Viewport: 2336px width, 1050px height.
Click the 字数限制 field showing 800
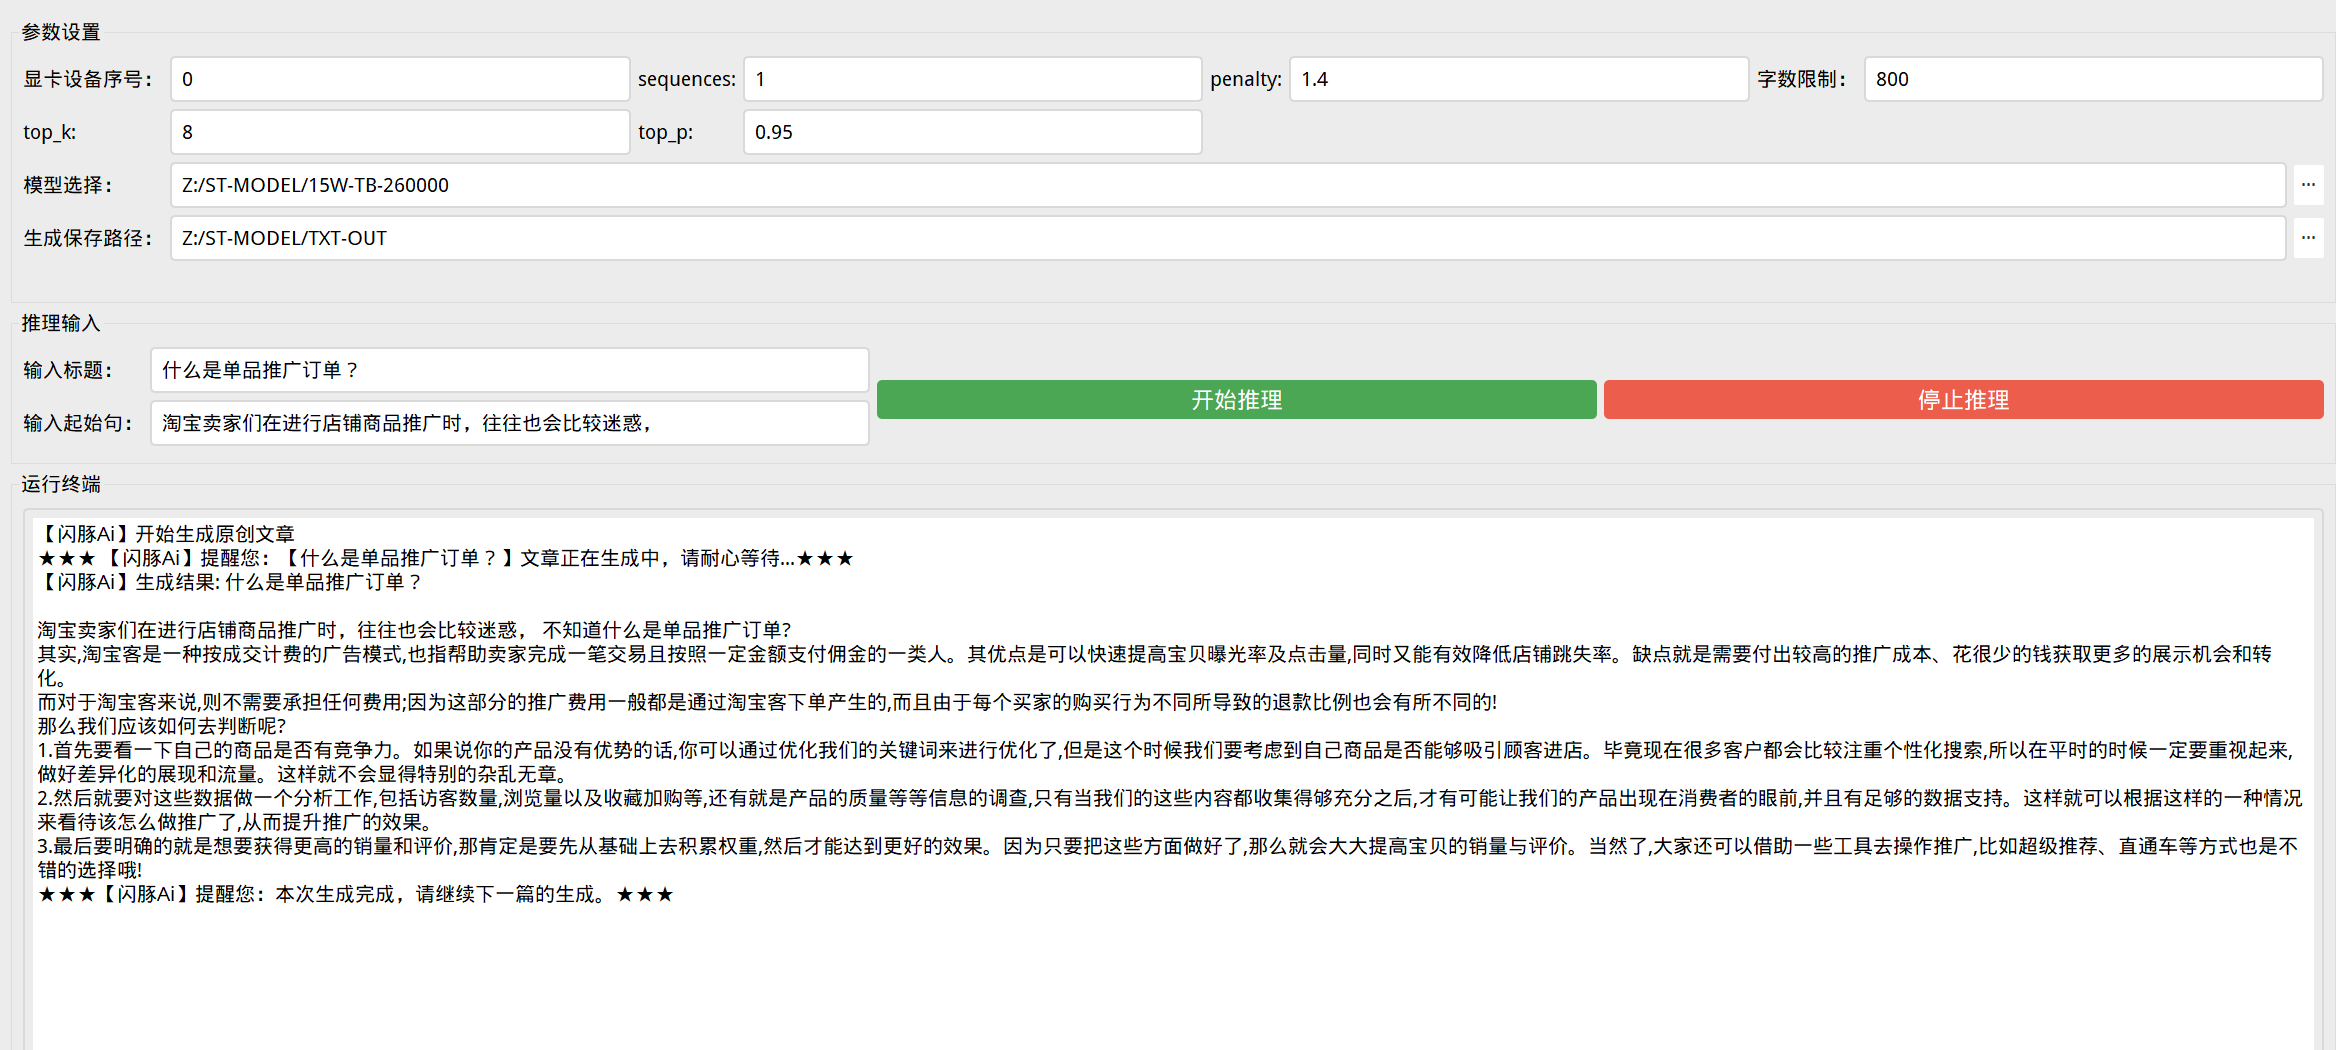[2093, 79]
